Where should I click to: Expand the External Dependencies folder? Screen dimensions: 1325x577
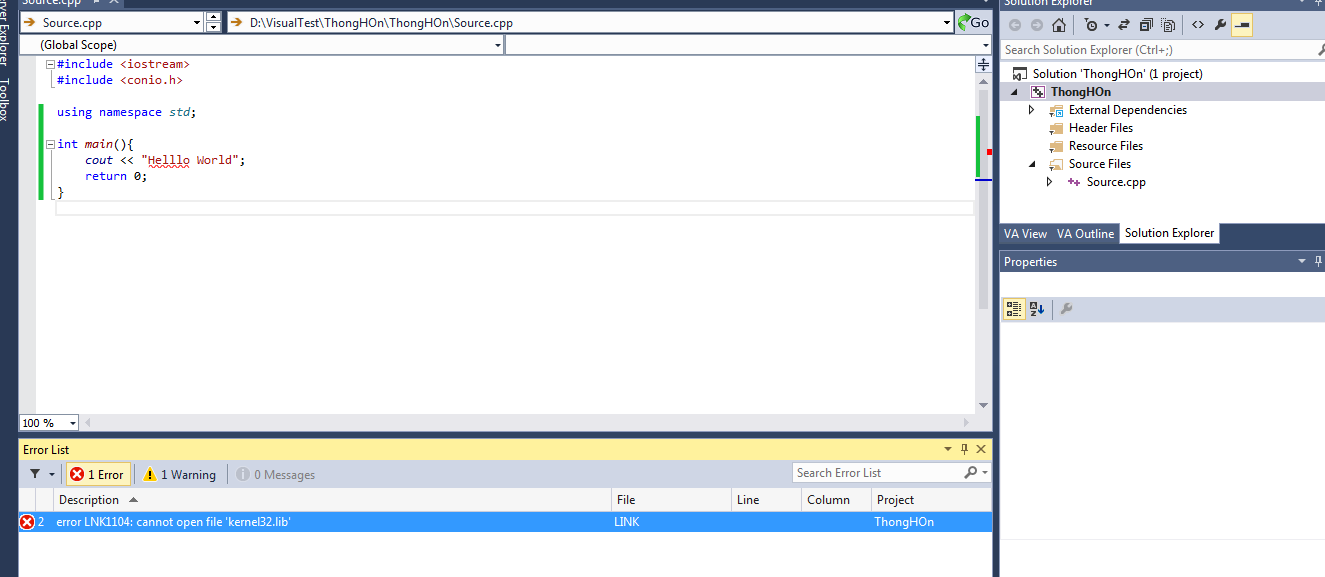click(1032, 110)
